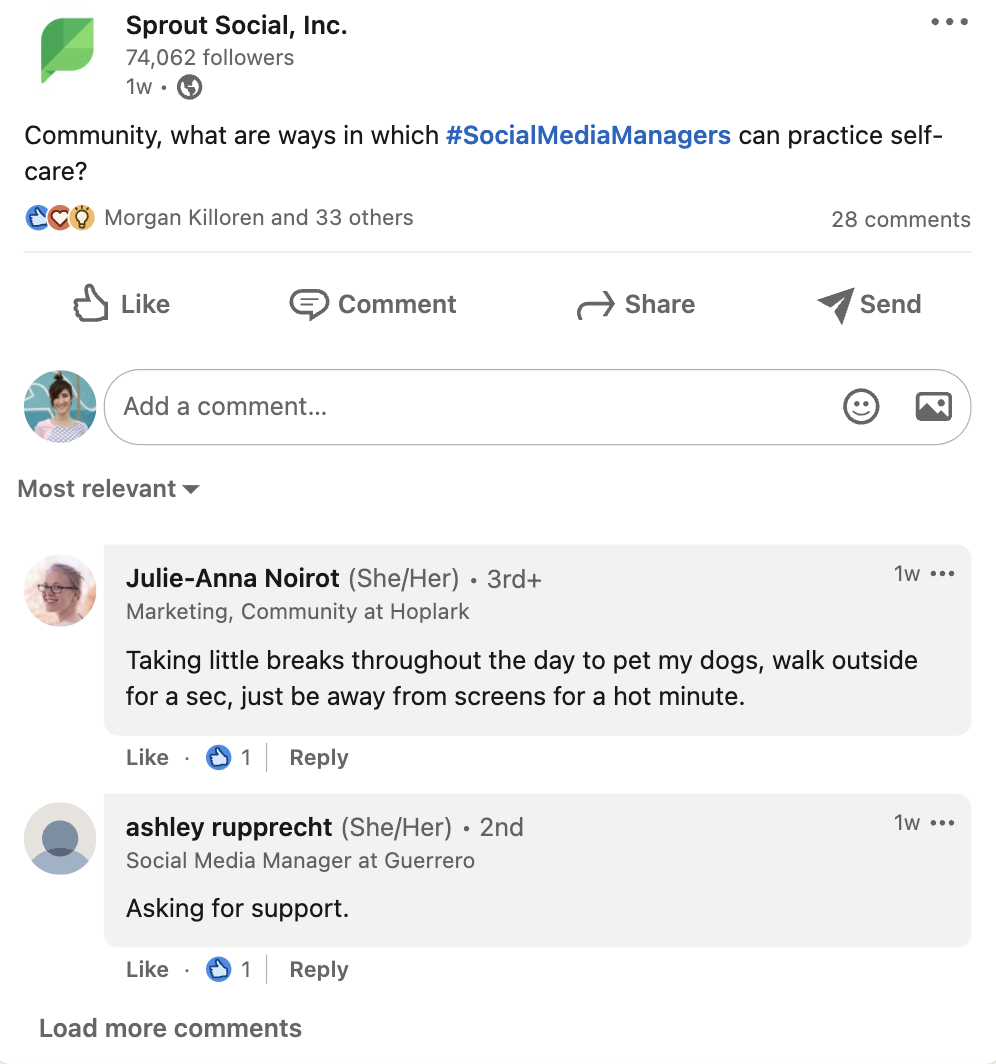Viewport: 996px width, 1064px height.
Task: Click the emoji smiley icon in comment box
Action: pyautogui.click(x=861, y=406)
